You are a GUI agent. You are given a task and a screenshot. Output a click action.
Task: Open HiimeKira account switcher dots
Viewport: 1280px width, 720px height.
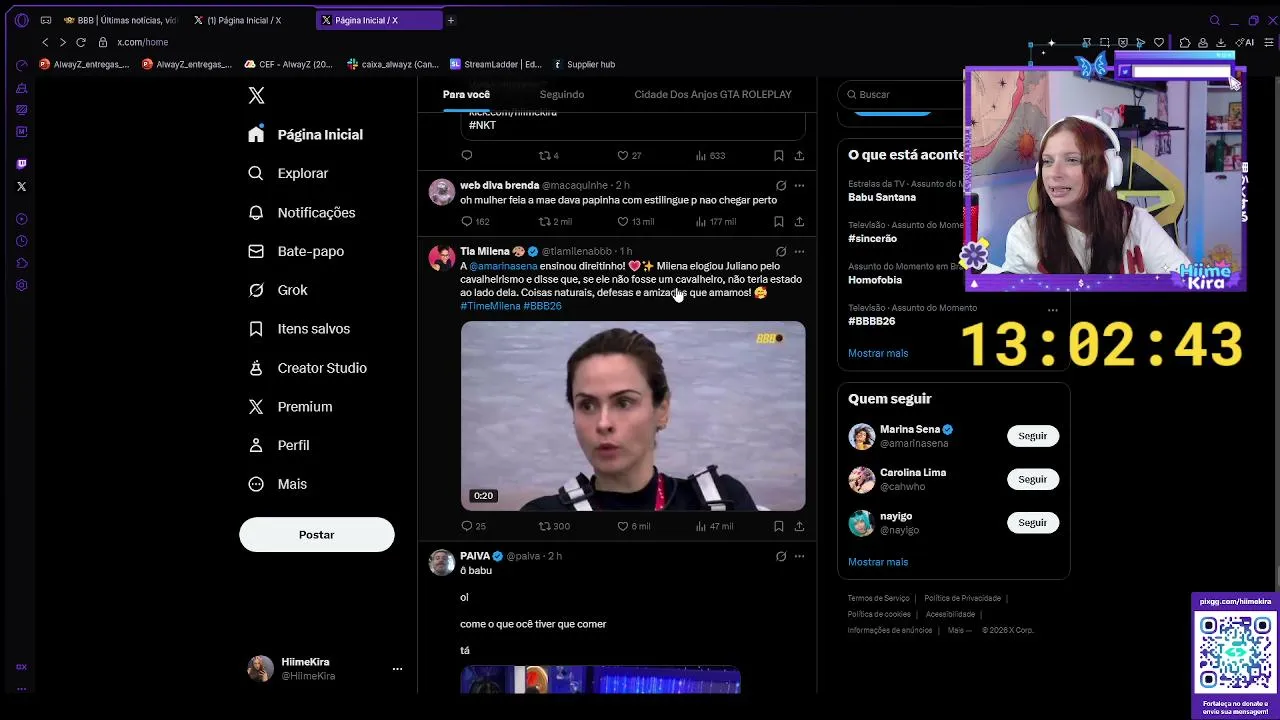pos(397,668)
